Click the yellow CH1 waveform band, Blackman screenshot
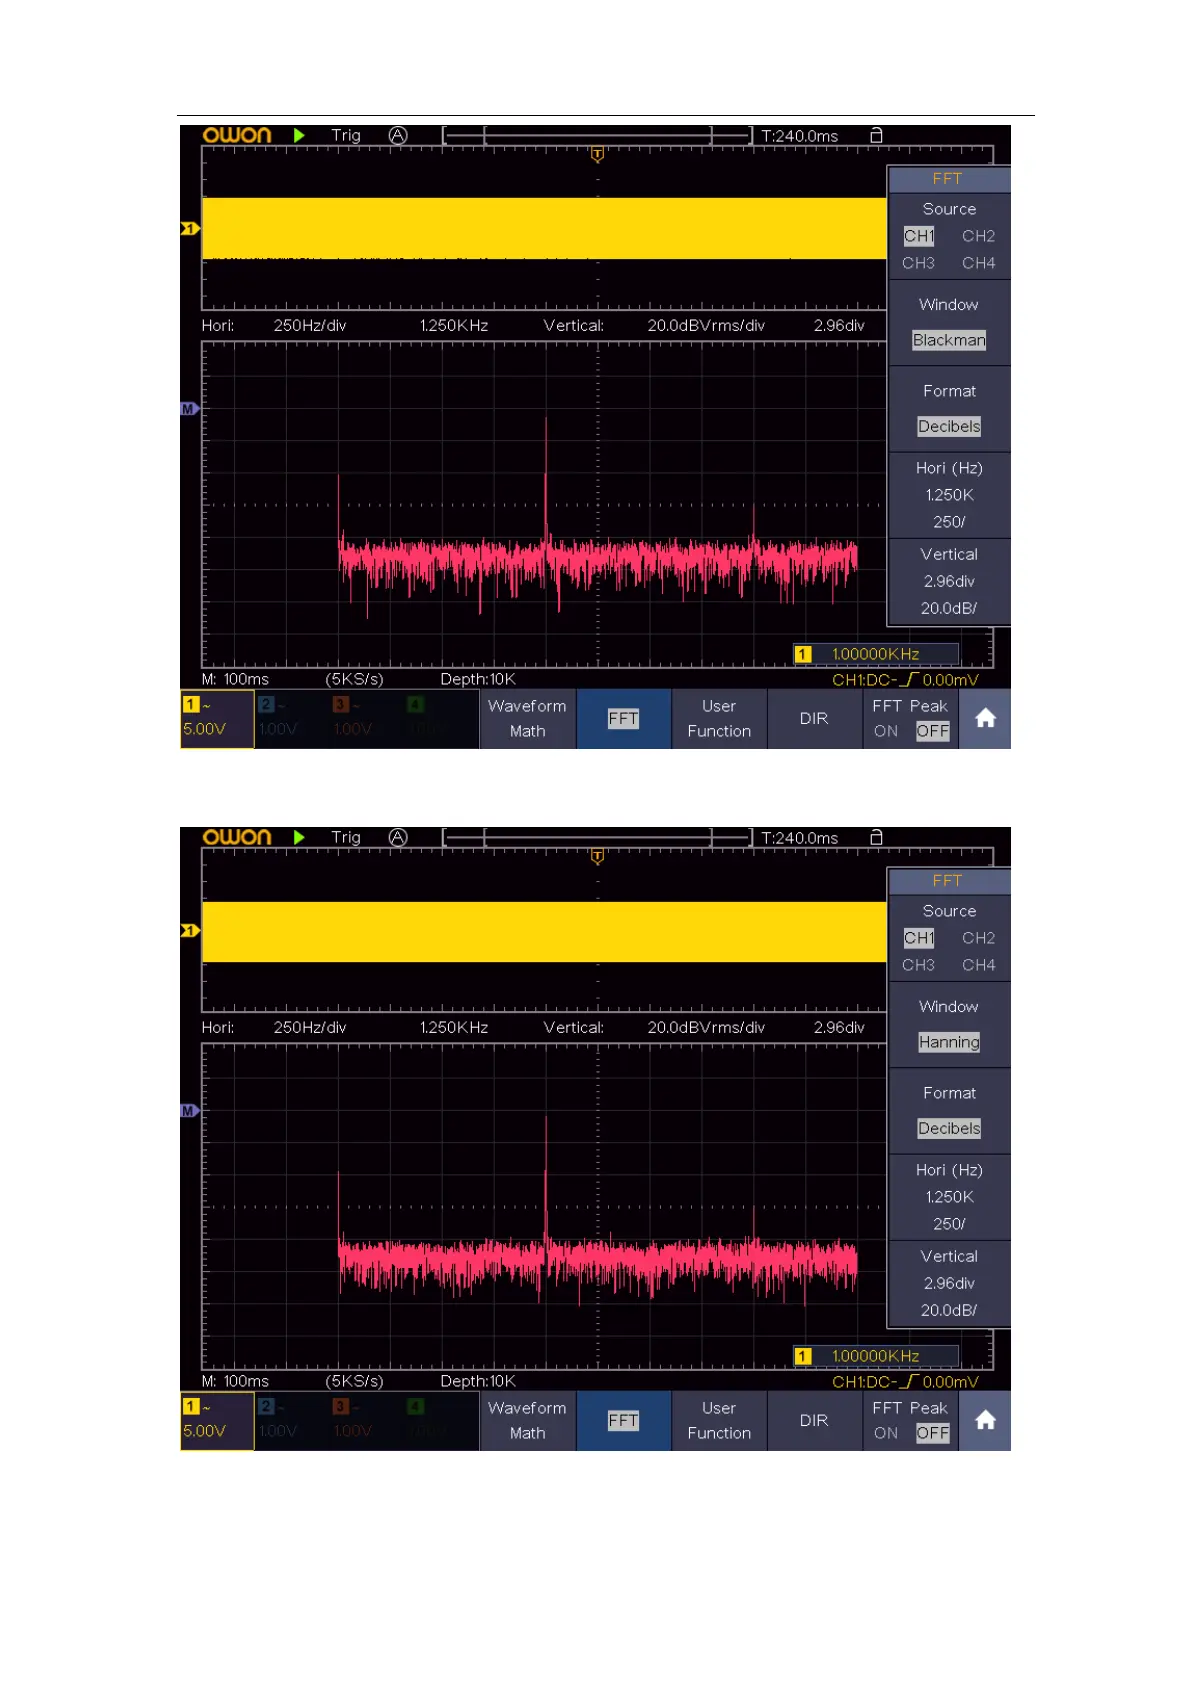Viewport: 1191px width, 1684px height. coord(544,228)
